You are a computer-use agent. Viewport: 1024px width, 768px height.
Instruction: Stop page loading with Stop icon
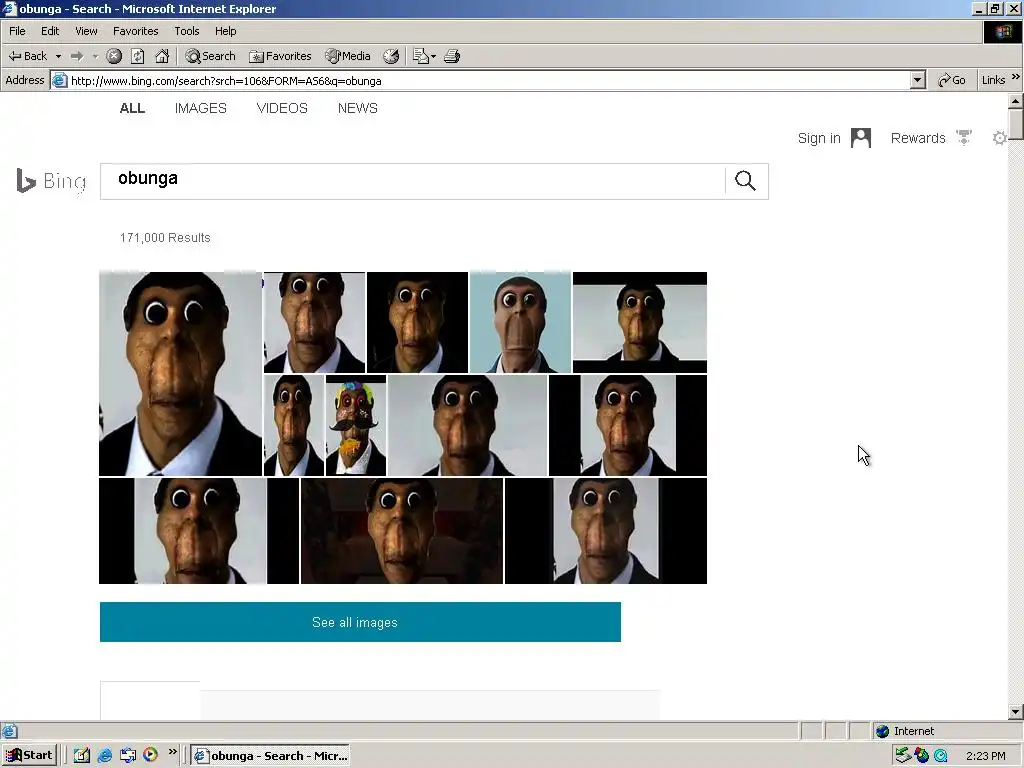click(x=114, y=56)
